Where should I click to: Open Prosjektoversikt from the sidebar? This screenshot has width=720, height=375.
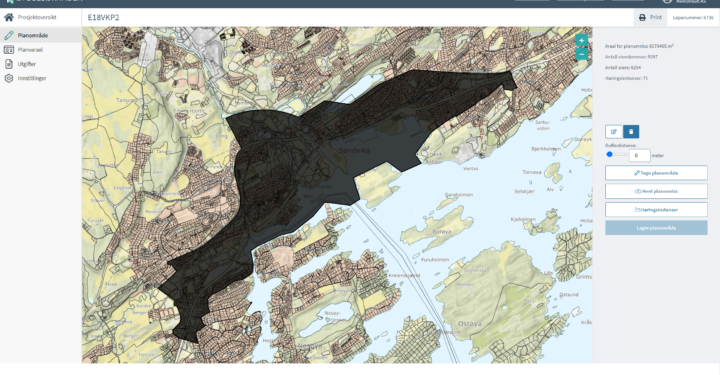[37, 17]
